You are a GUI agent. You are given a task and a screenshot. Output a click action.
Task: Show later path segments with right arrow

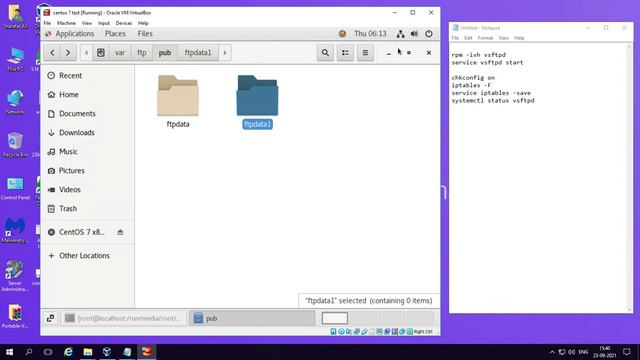pos(225,53)
